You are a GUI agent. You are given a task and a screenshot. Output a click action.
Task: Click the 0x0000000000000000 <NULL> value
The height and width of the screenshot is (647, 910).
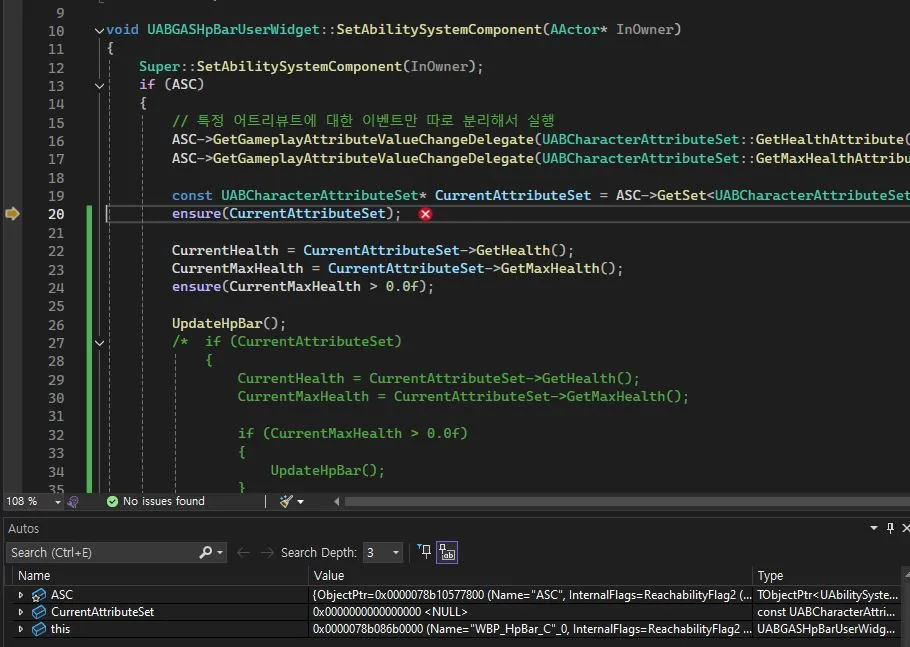click(390, 612)
